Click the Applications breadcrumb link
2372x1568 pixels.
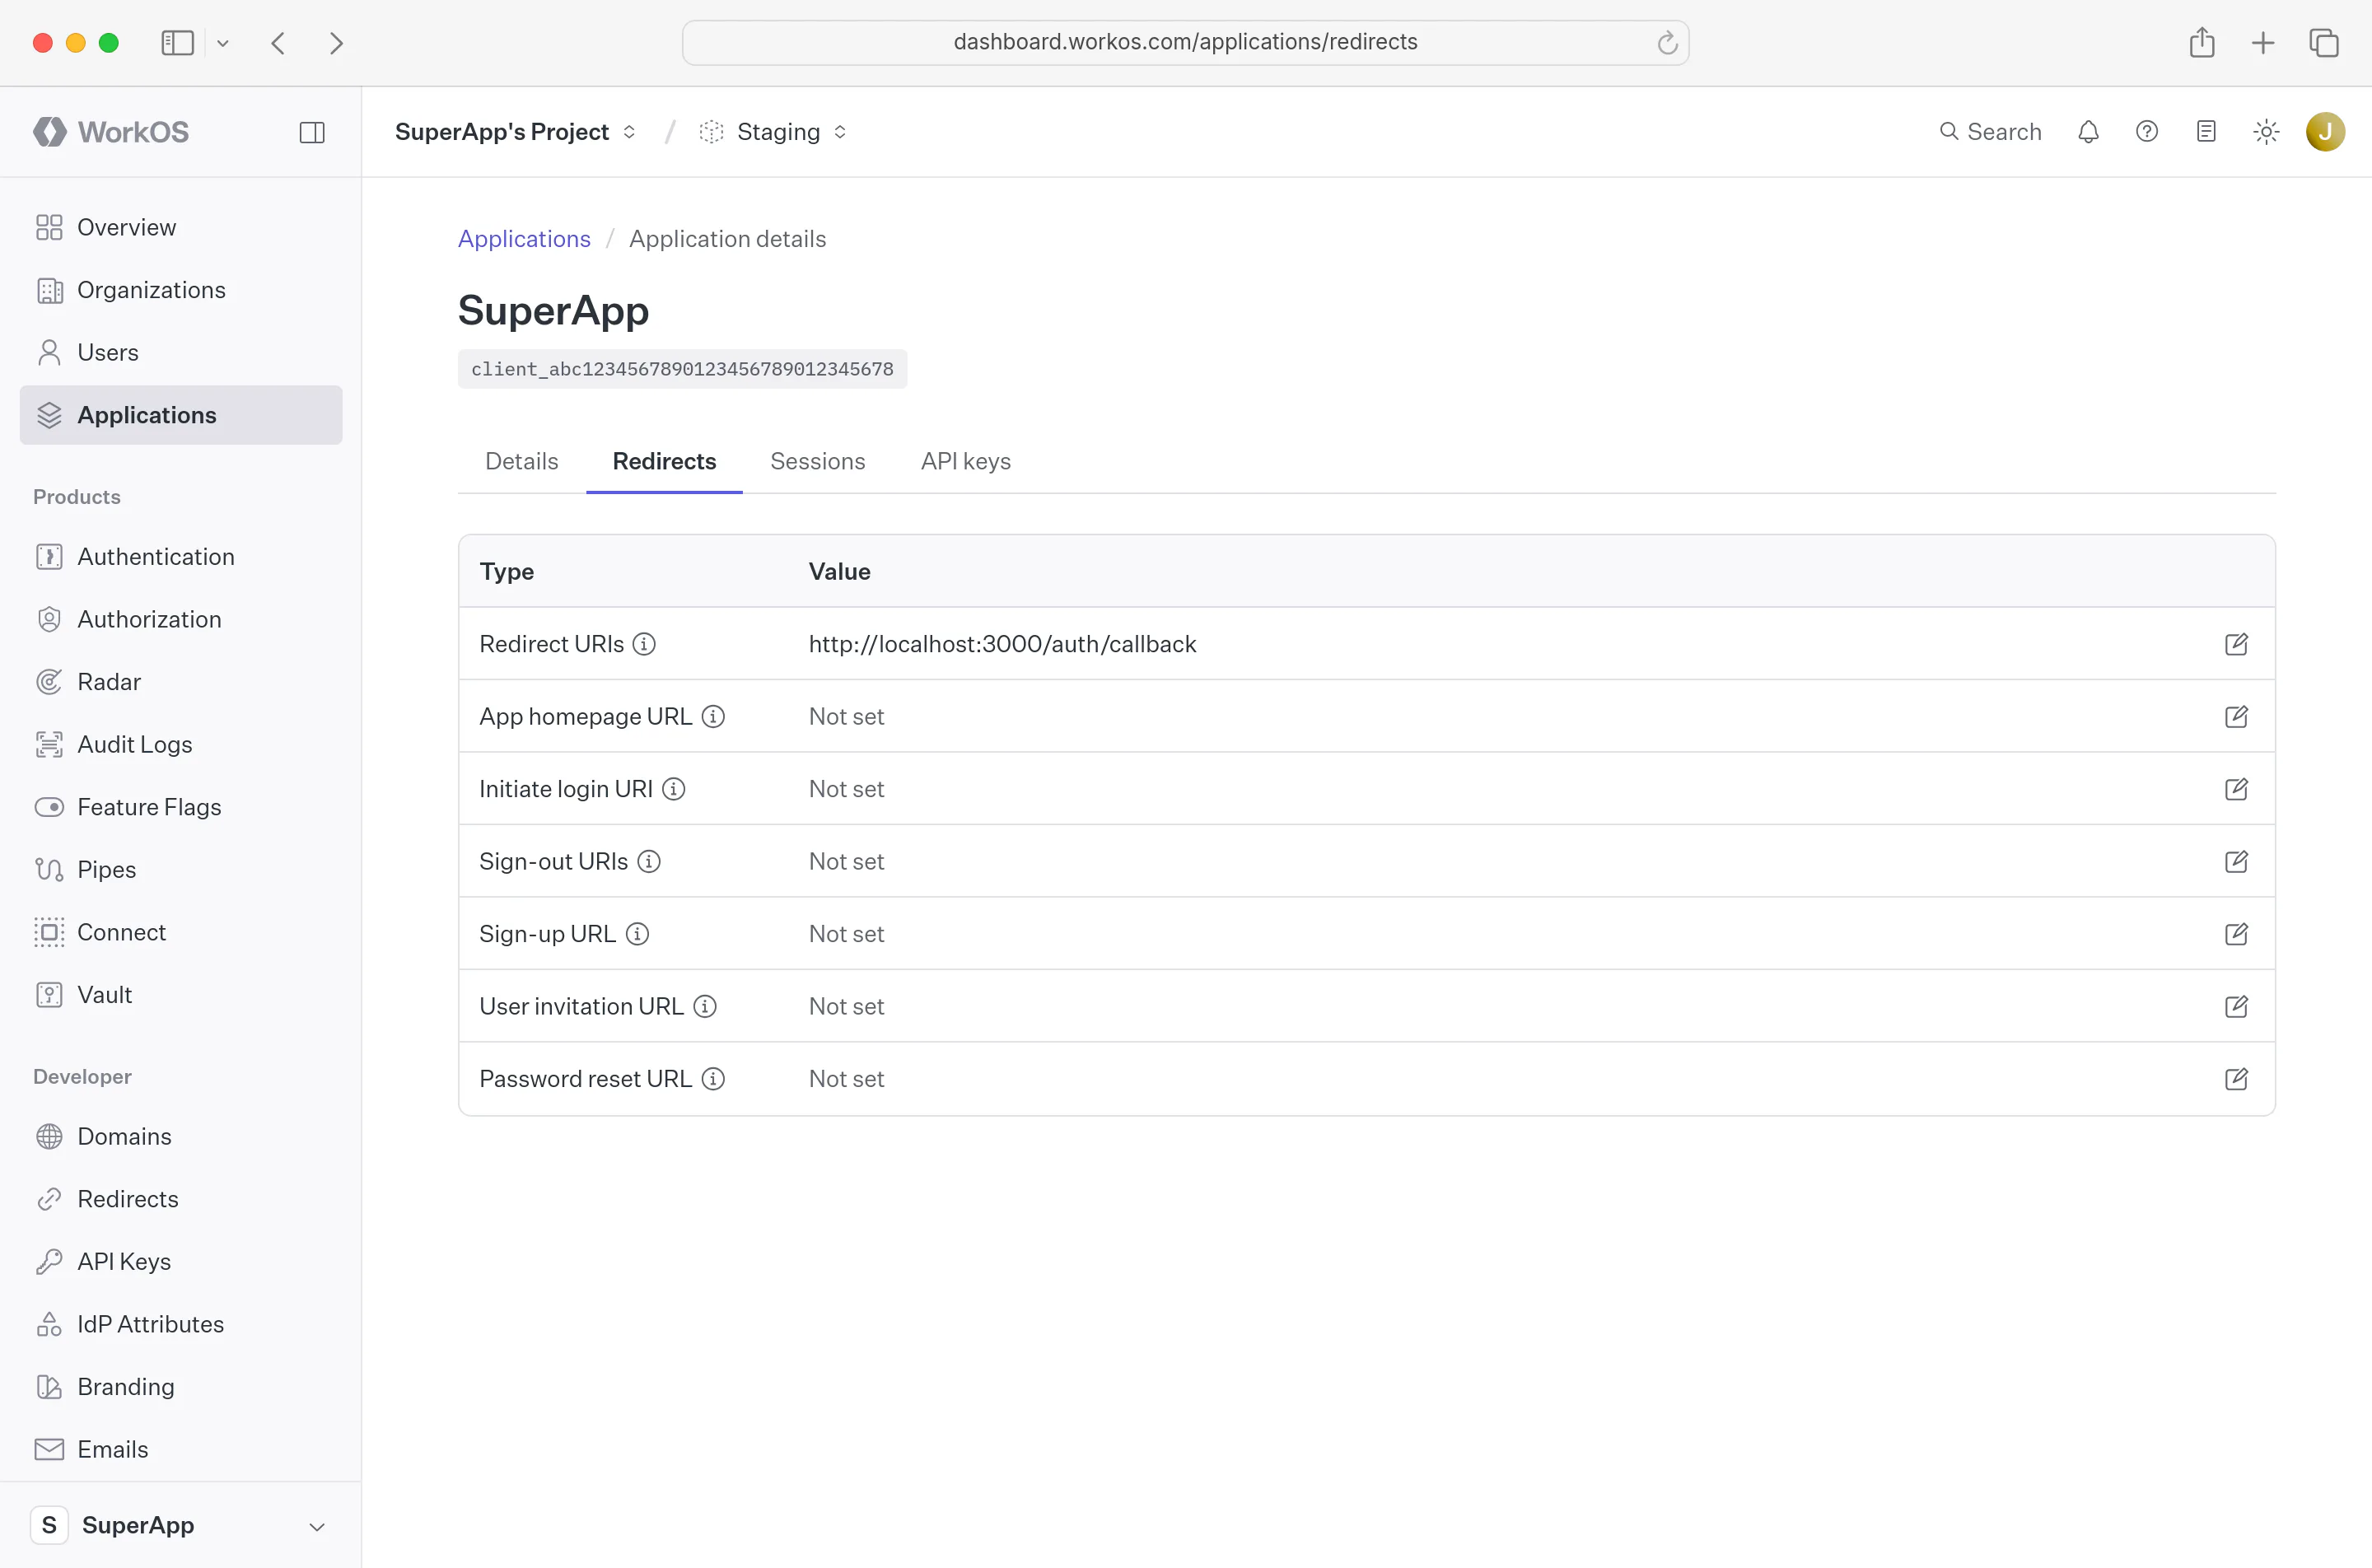coord(524,239)
